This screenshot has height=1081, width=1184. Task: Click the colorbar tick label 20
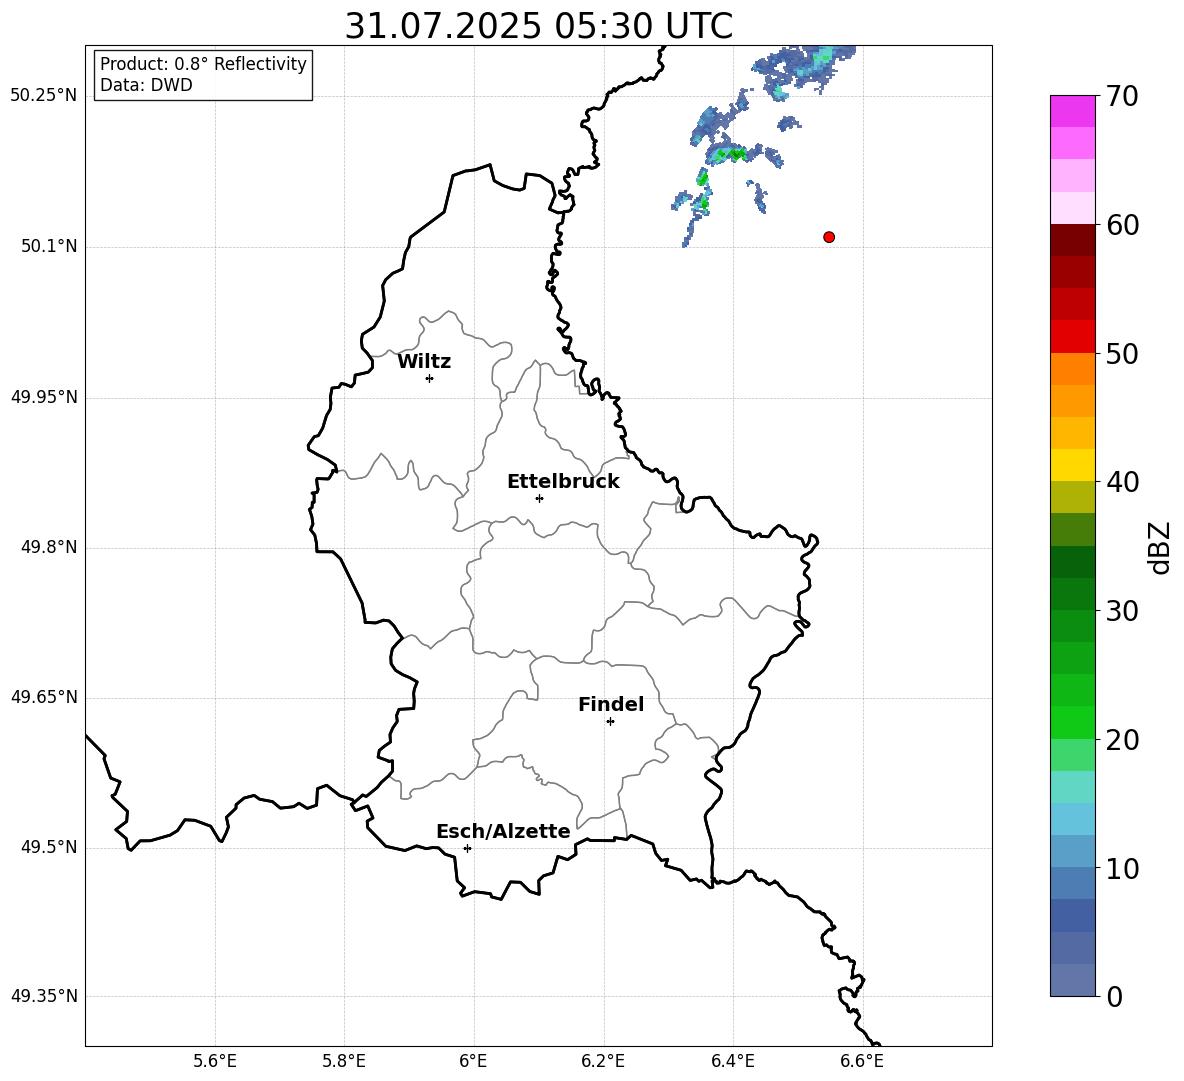click(x=1122, y=740)
